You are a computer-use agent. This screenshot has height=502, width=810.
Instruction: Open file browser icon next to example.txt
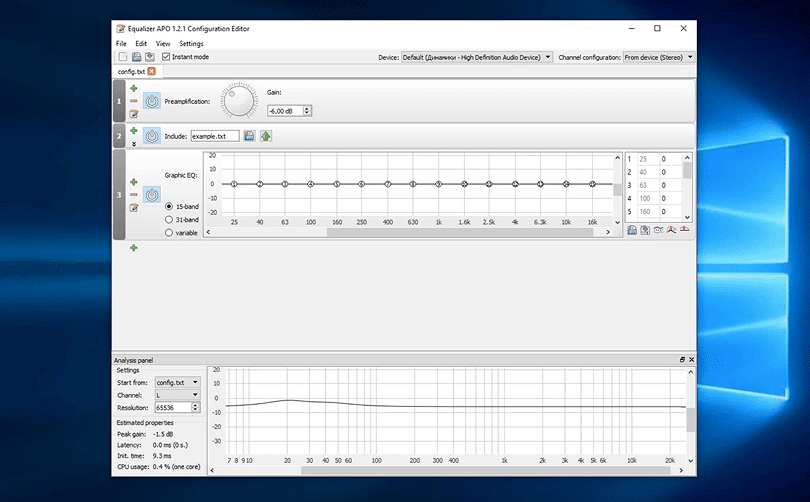click(x=249, y=136)
